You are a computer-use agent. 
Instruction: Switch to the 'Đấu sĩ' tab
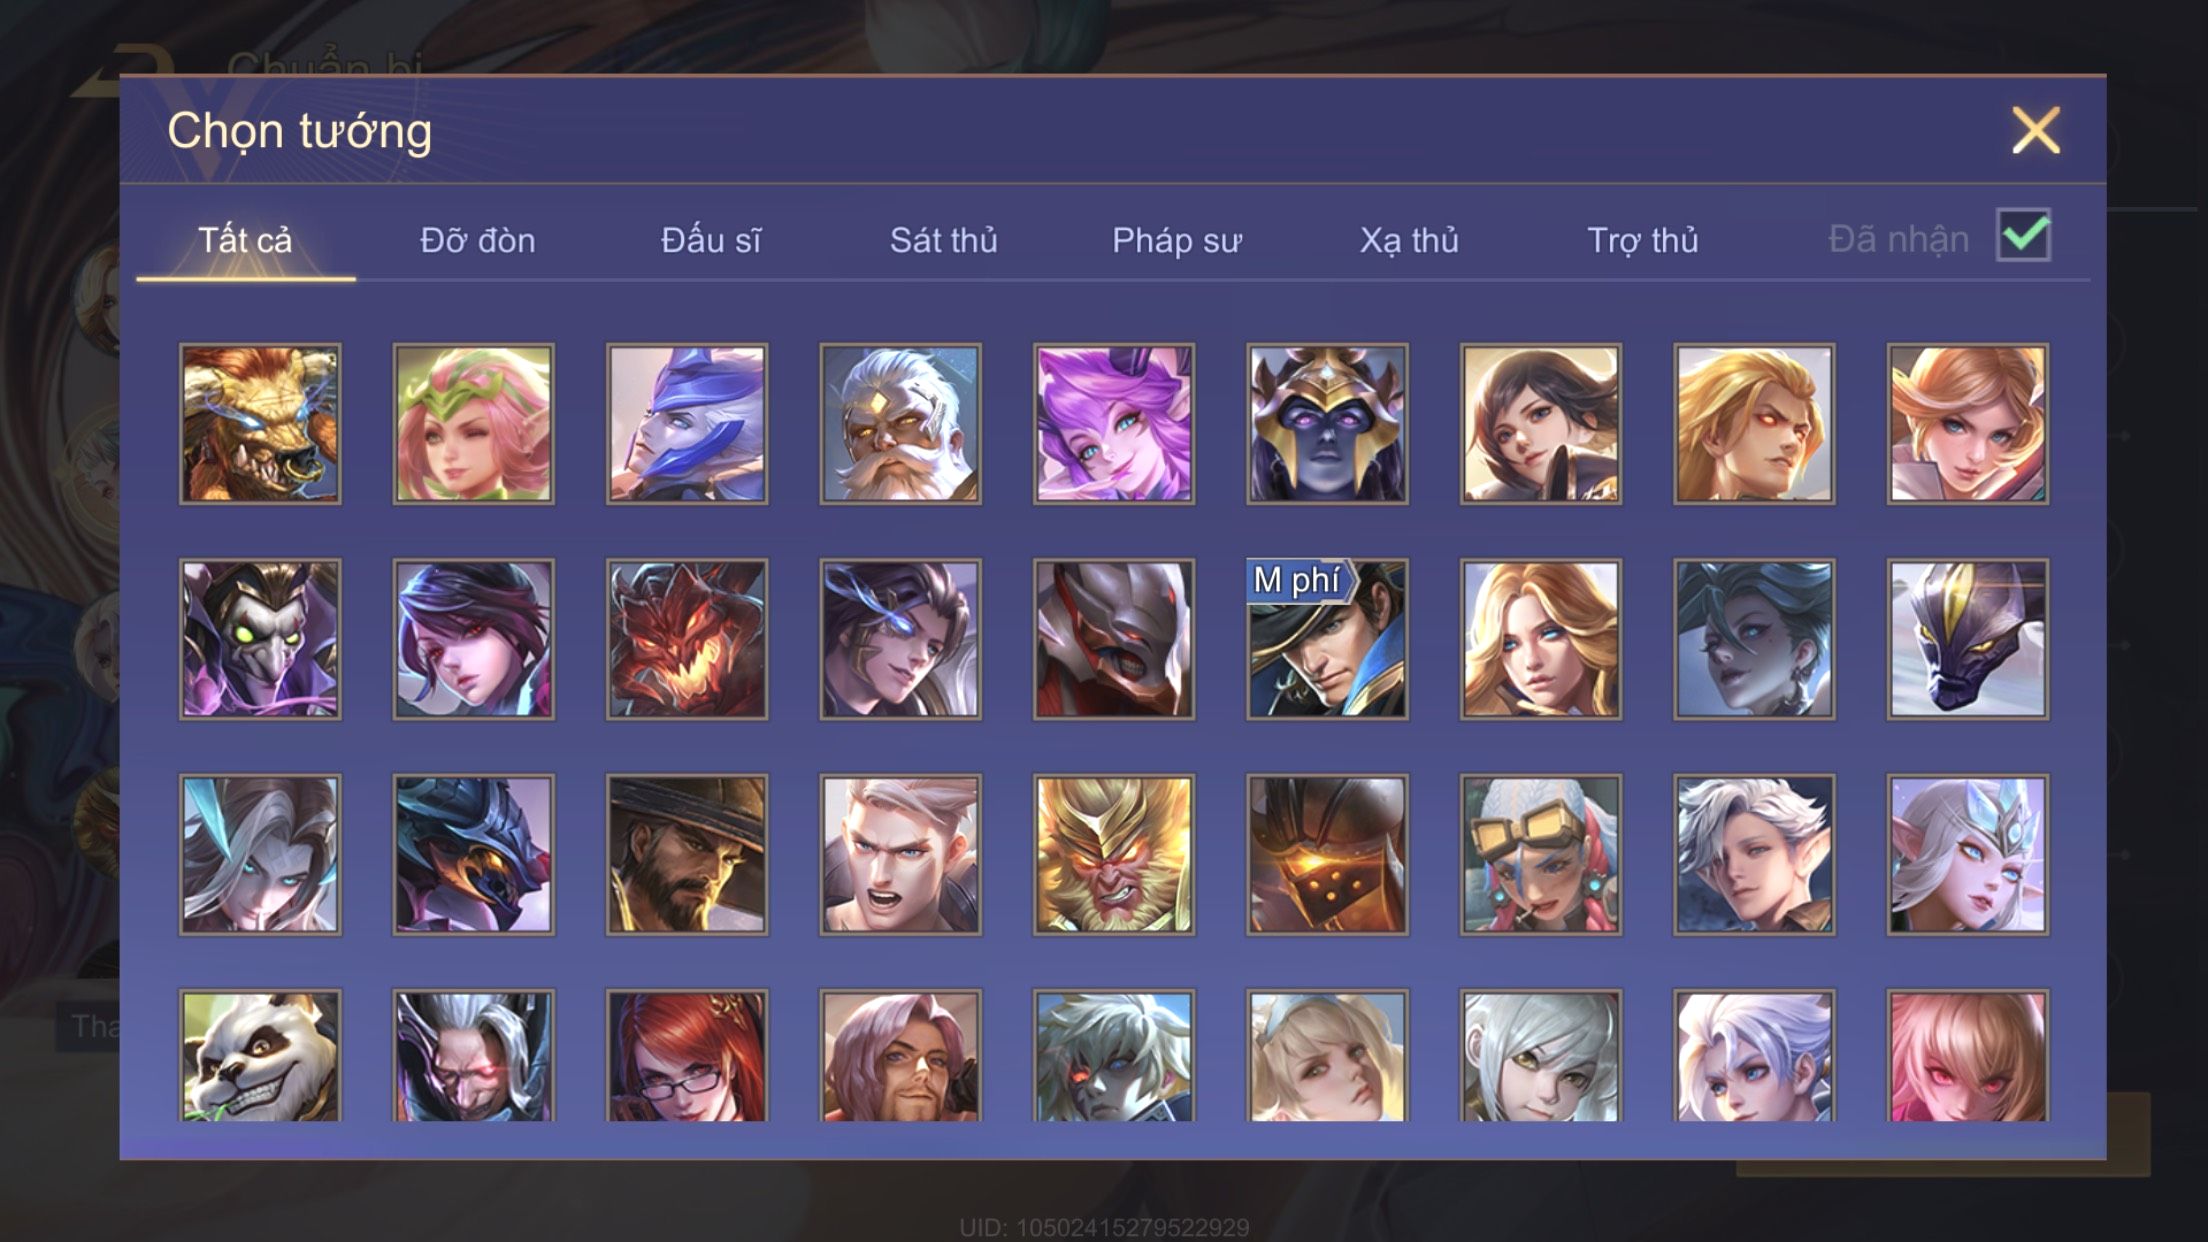(x=711, y=241)
